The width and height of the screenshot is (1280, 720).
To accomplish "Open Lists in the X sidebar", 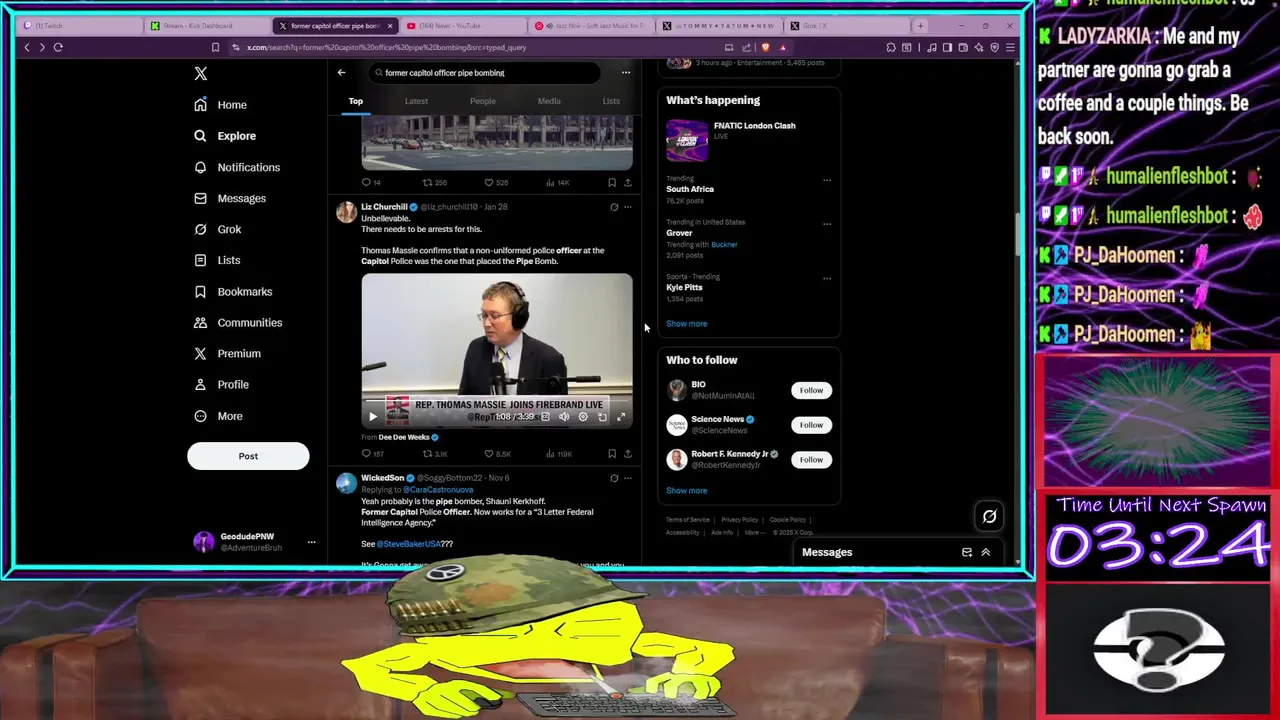I will click(x=217, y=260).
